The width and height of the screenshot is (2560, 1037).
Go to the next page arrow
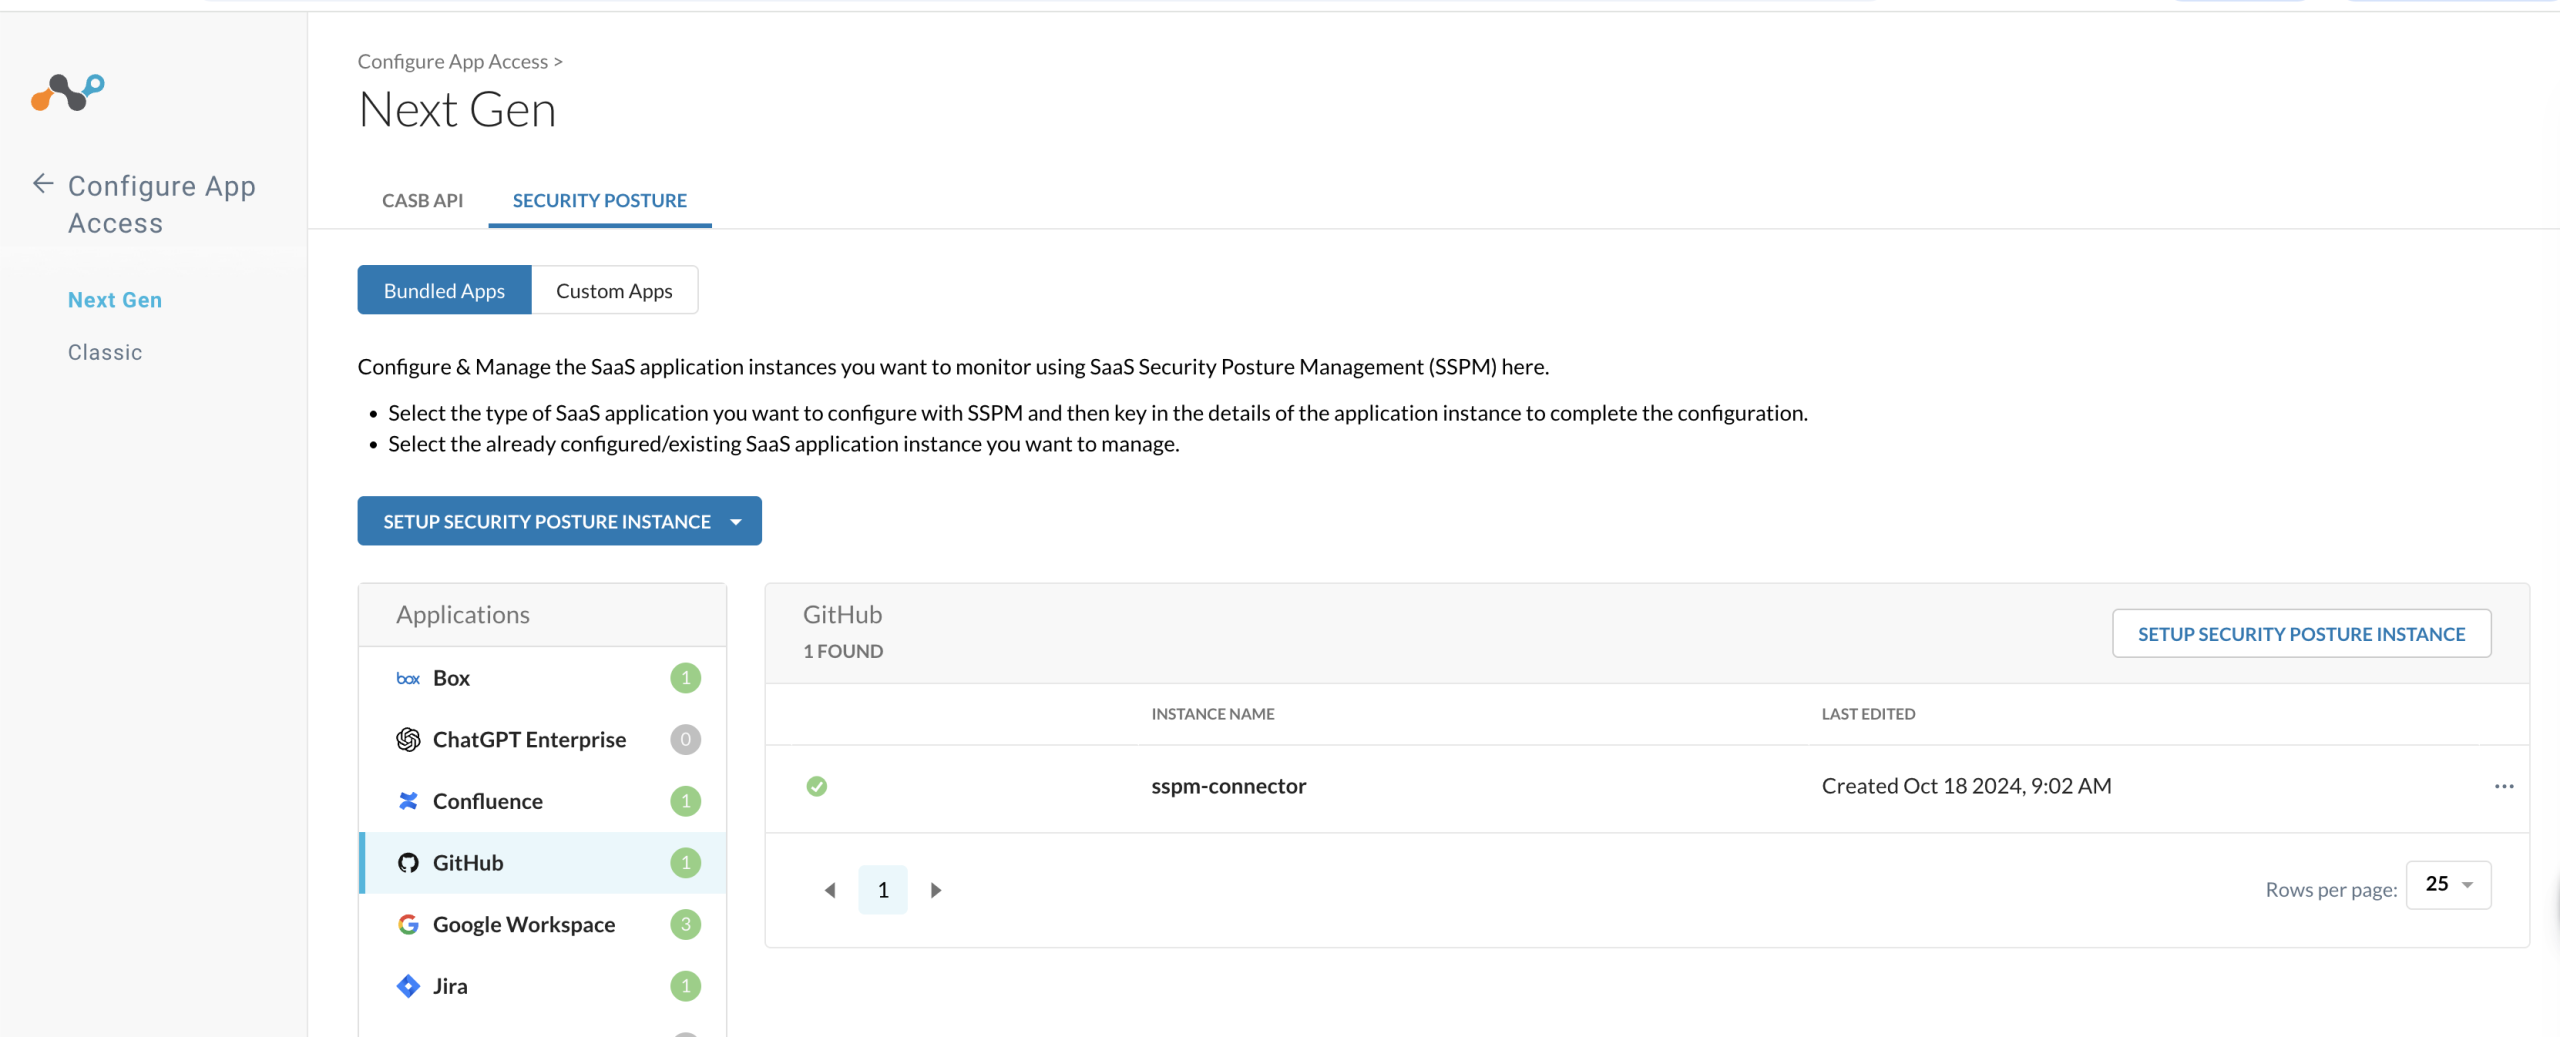point(936,890)
